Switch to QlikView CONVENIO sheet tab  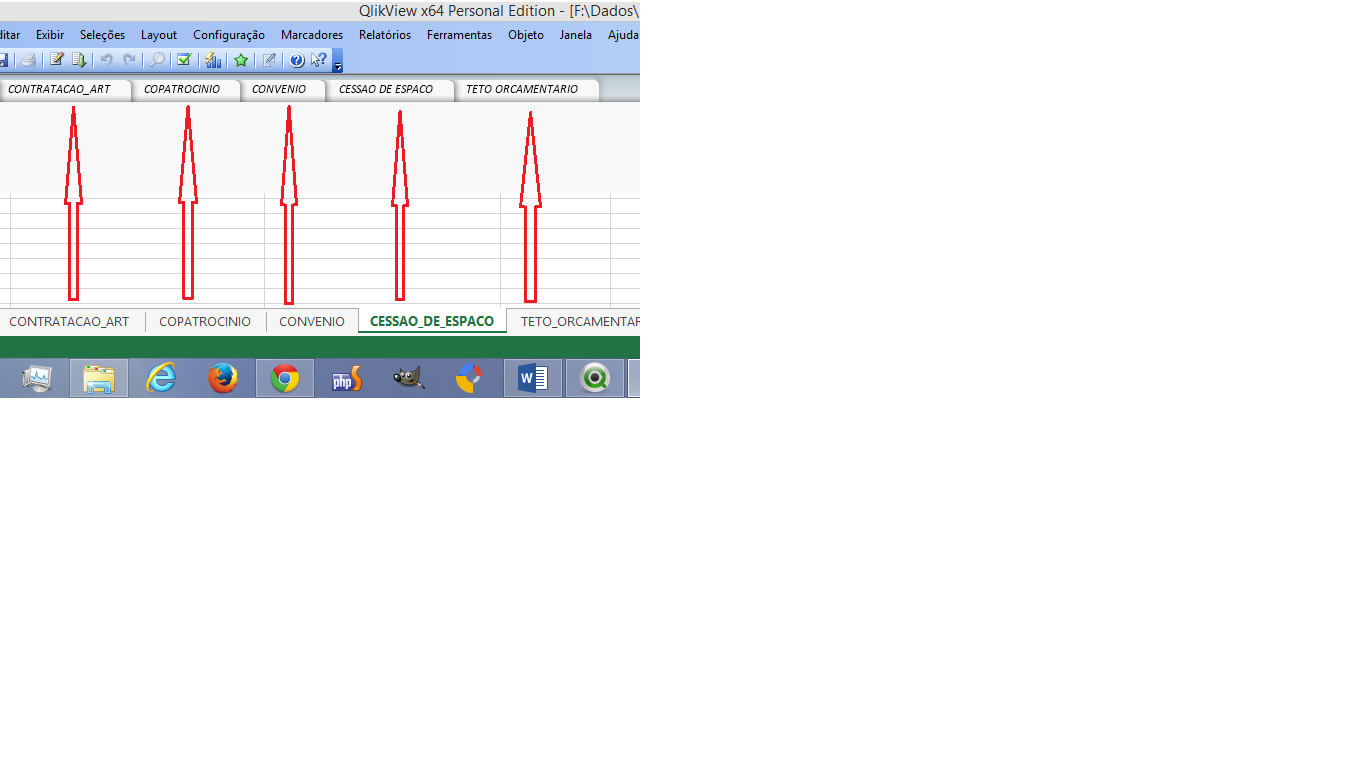[283, 90]
